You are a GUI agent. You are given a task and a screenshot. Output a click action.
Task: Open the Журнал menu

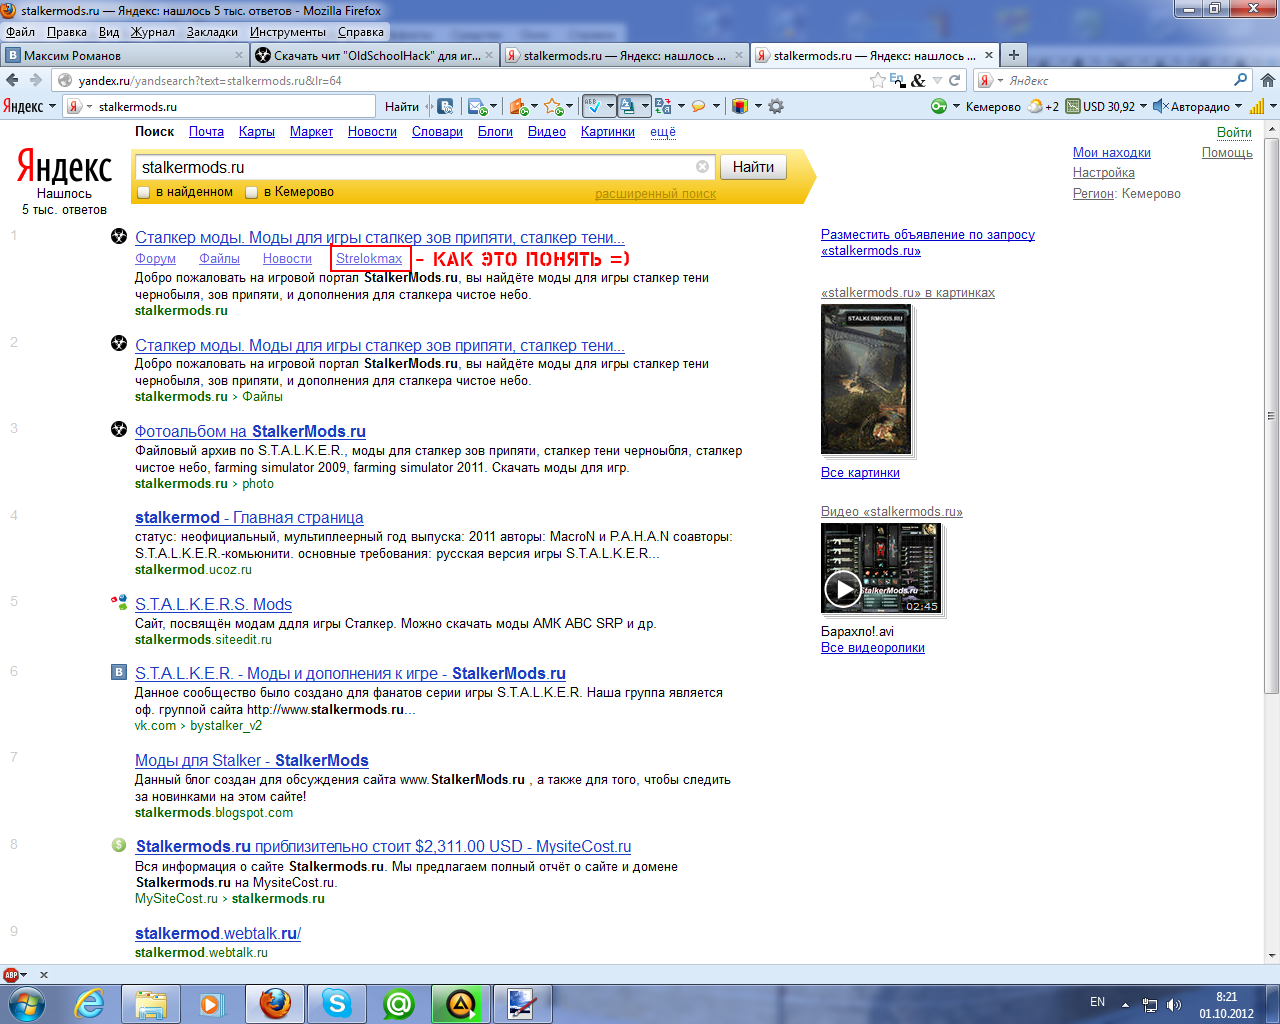pyautogui.click(x=153, y=32)
